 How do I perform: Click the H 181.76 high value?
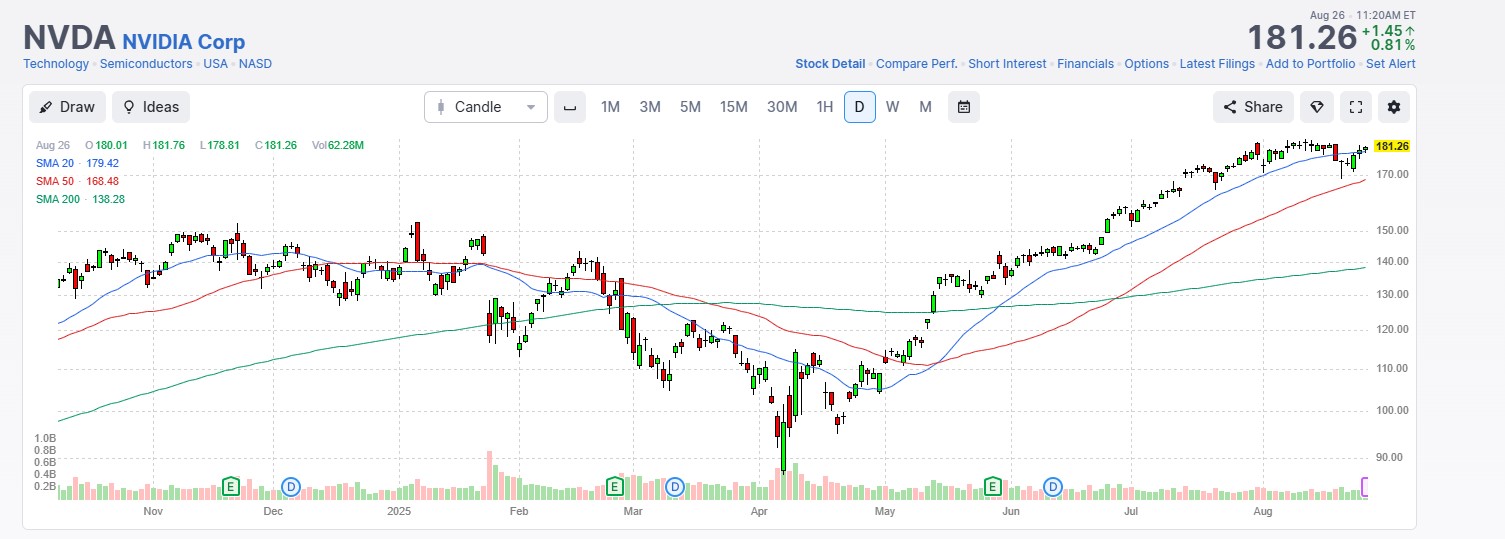point(164,145)
